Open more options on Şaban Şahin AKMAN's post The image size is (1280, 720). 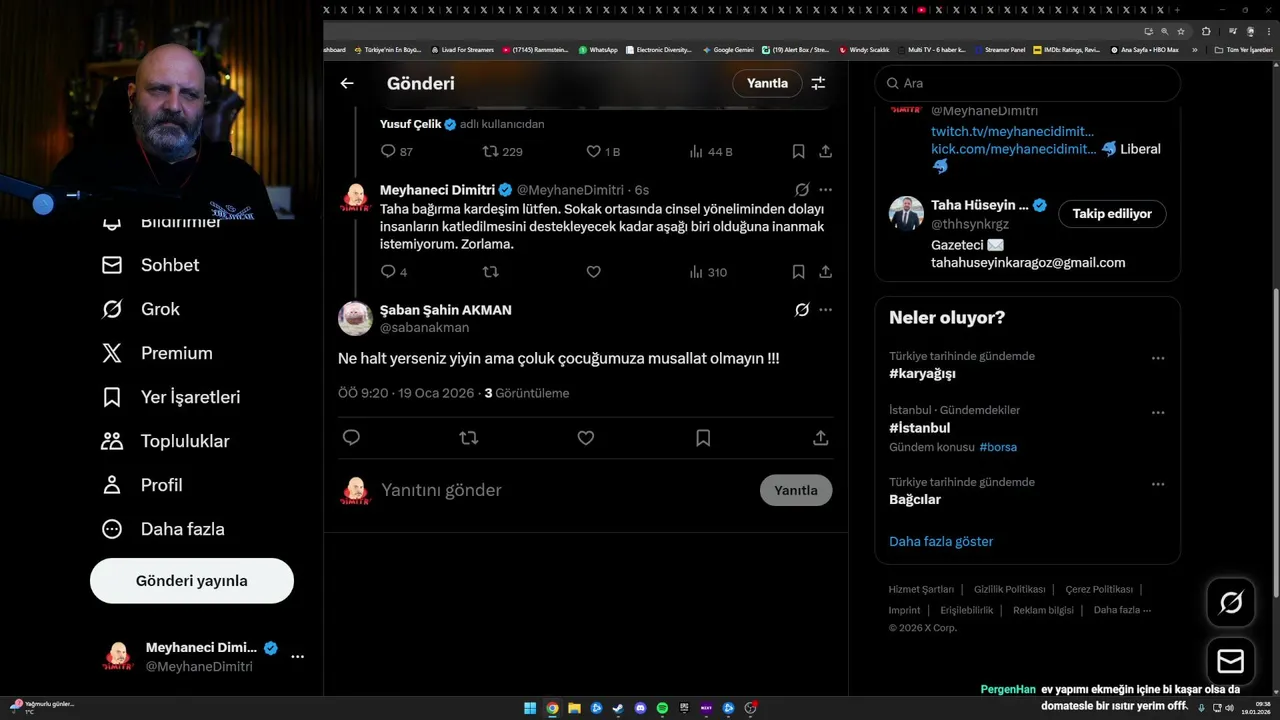[825, 310]
